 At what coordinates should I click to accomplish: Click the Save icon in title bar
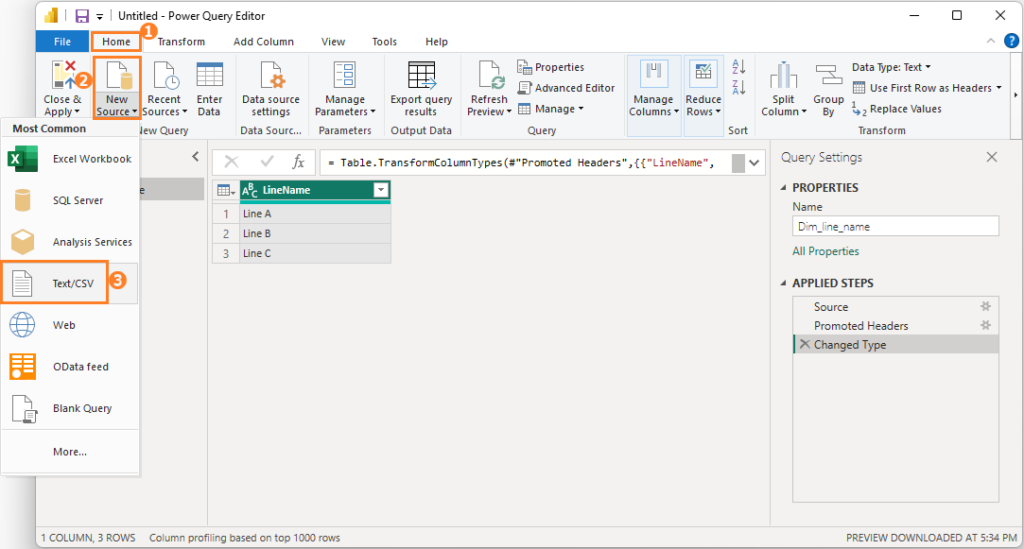[x=82, y=16]
